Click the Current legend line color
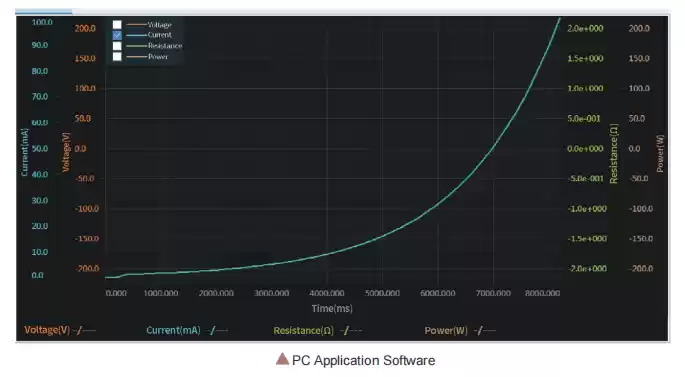This screenshot has width=685, height=377. coord(136,35)
